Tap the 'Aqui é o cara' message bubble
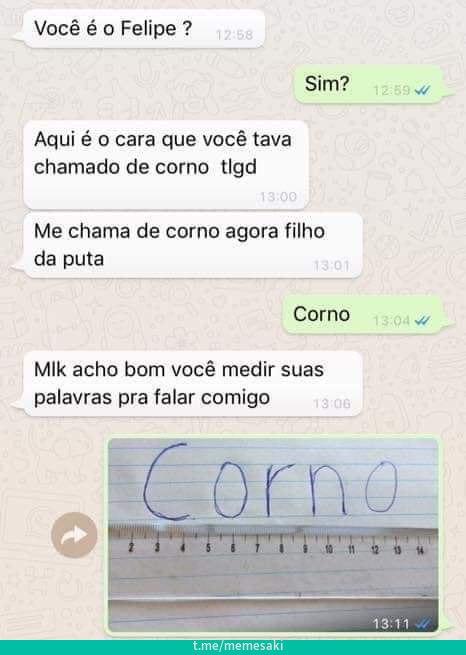This screenshot has height=655, width=466. click(166, 165)
